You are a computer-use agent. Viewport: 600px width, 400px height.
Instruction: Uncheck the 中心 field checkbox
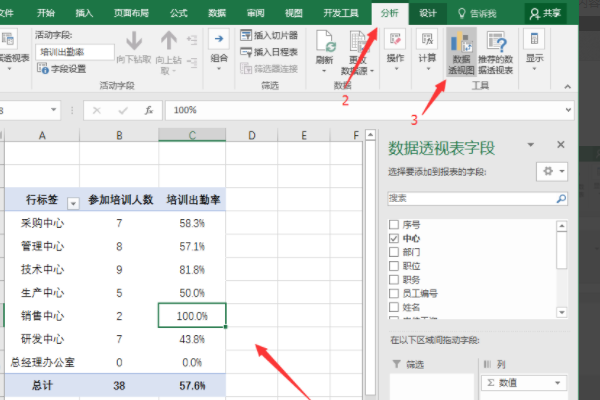tap(394, 239)
